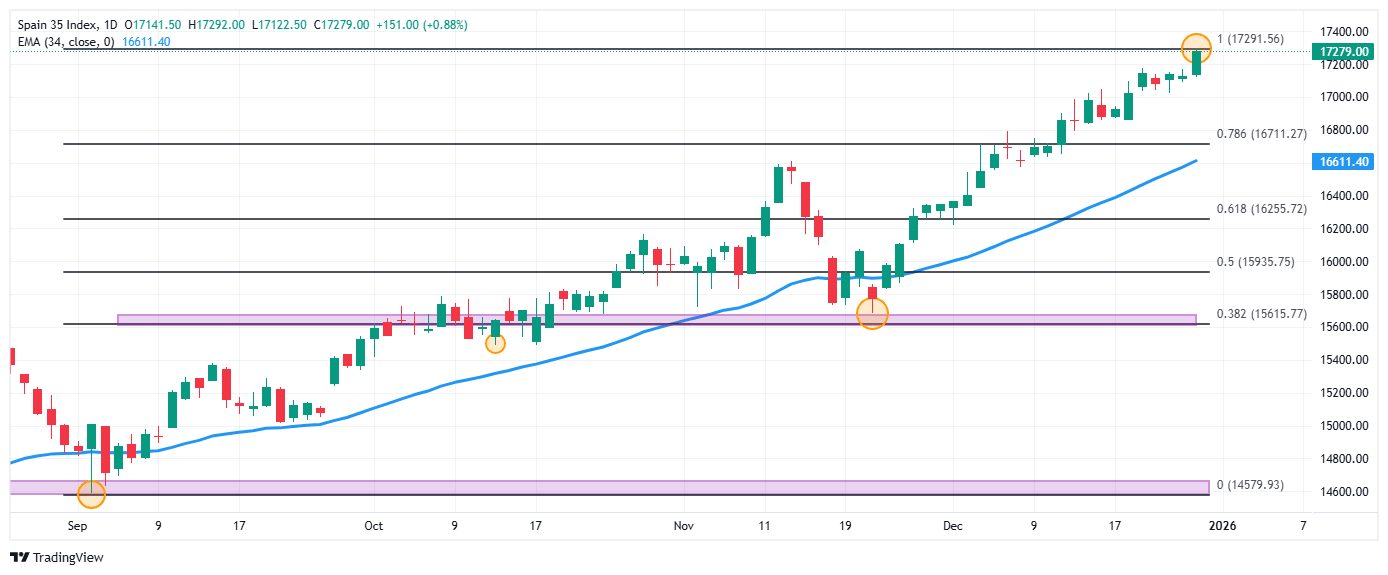The height and width of the screenshot is (575, 1388).
Task: Click the Nov label on the time axis
Action: (x=683, y=525)
